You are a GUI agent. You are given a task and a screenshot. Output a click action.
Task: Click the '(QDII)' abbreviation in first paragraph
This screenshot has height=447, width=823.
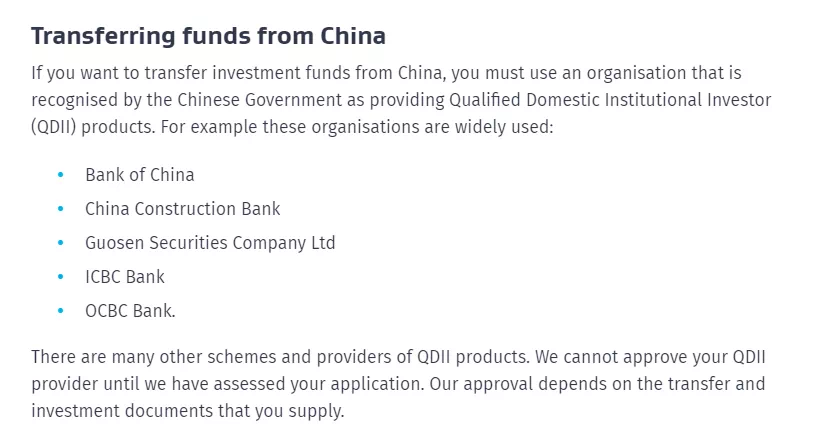point(54,127)
